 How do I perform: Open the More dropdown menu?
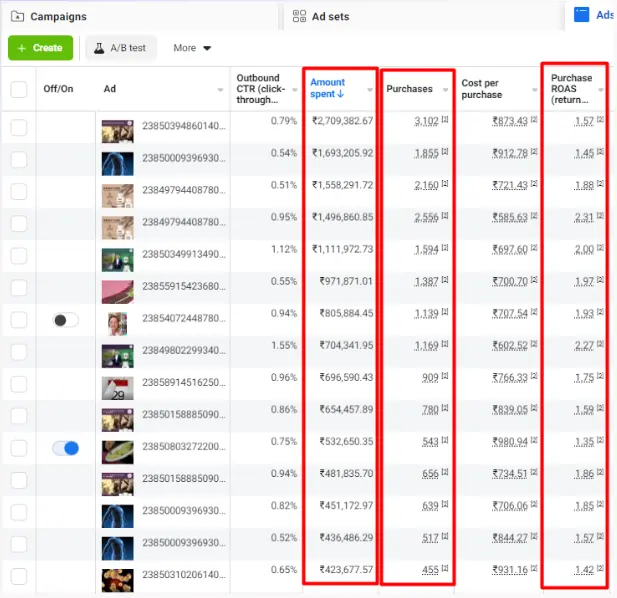192,48
